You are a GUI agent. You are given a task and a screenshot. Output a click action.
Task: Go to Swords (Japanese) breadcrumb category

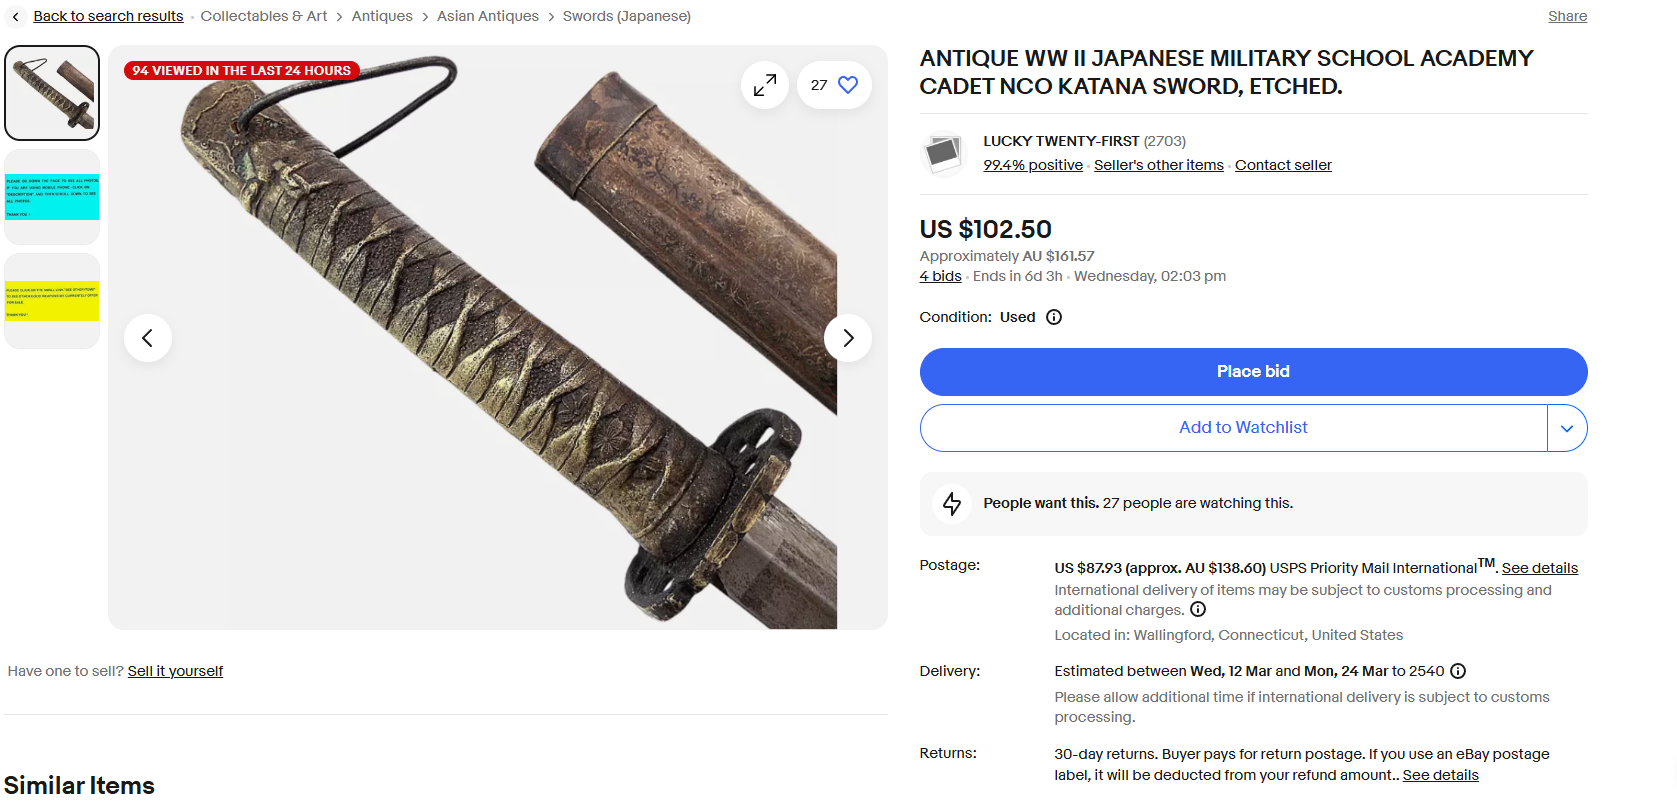[626, 17]
